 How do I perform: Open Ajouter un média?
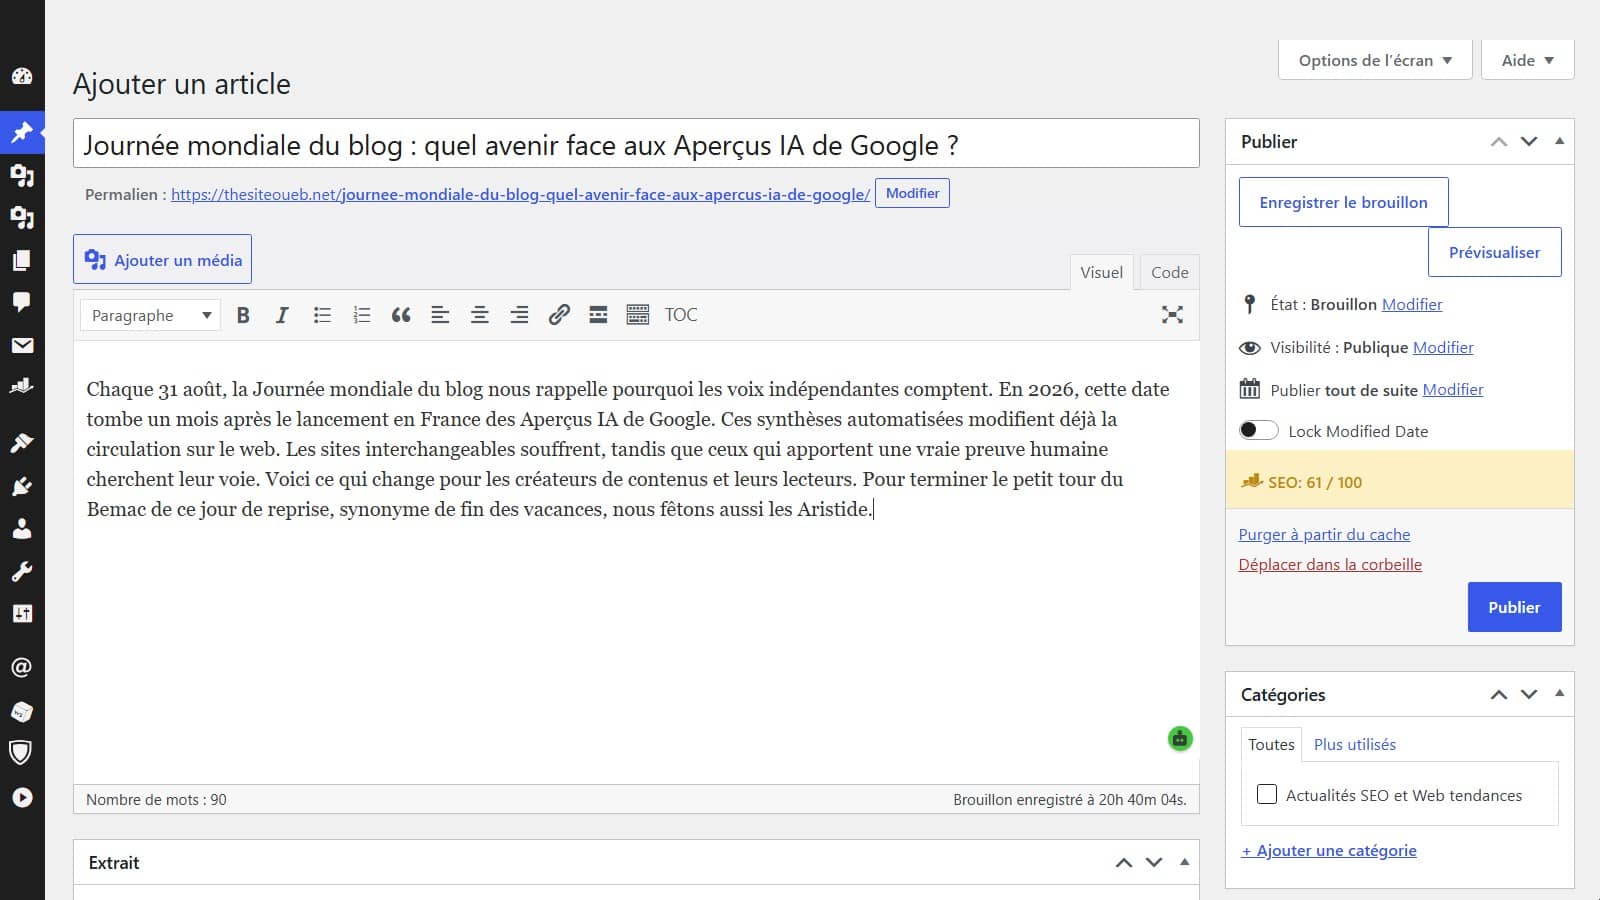point(162,260)
